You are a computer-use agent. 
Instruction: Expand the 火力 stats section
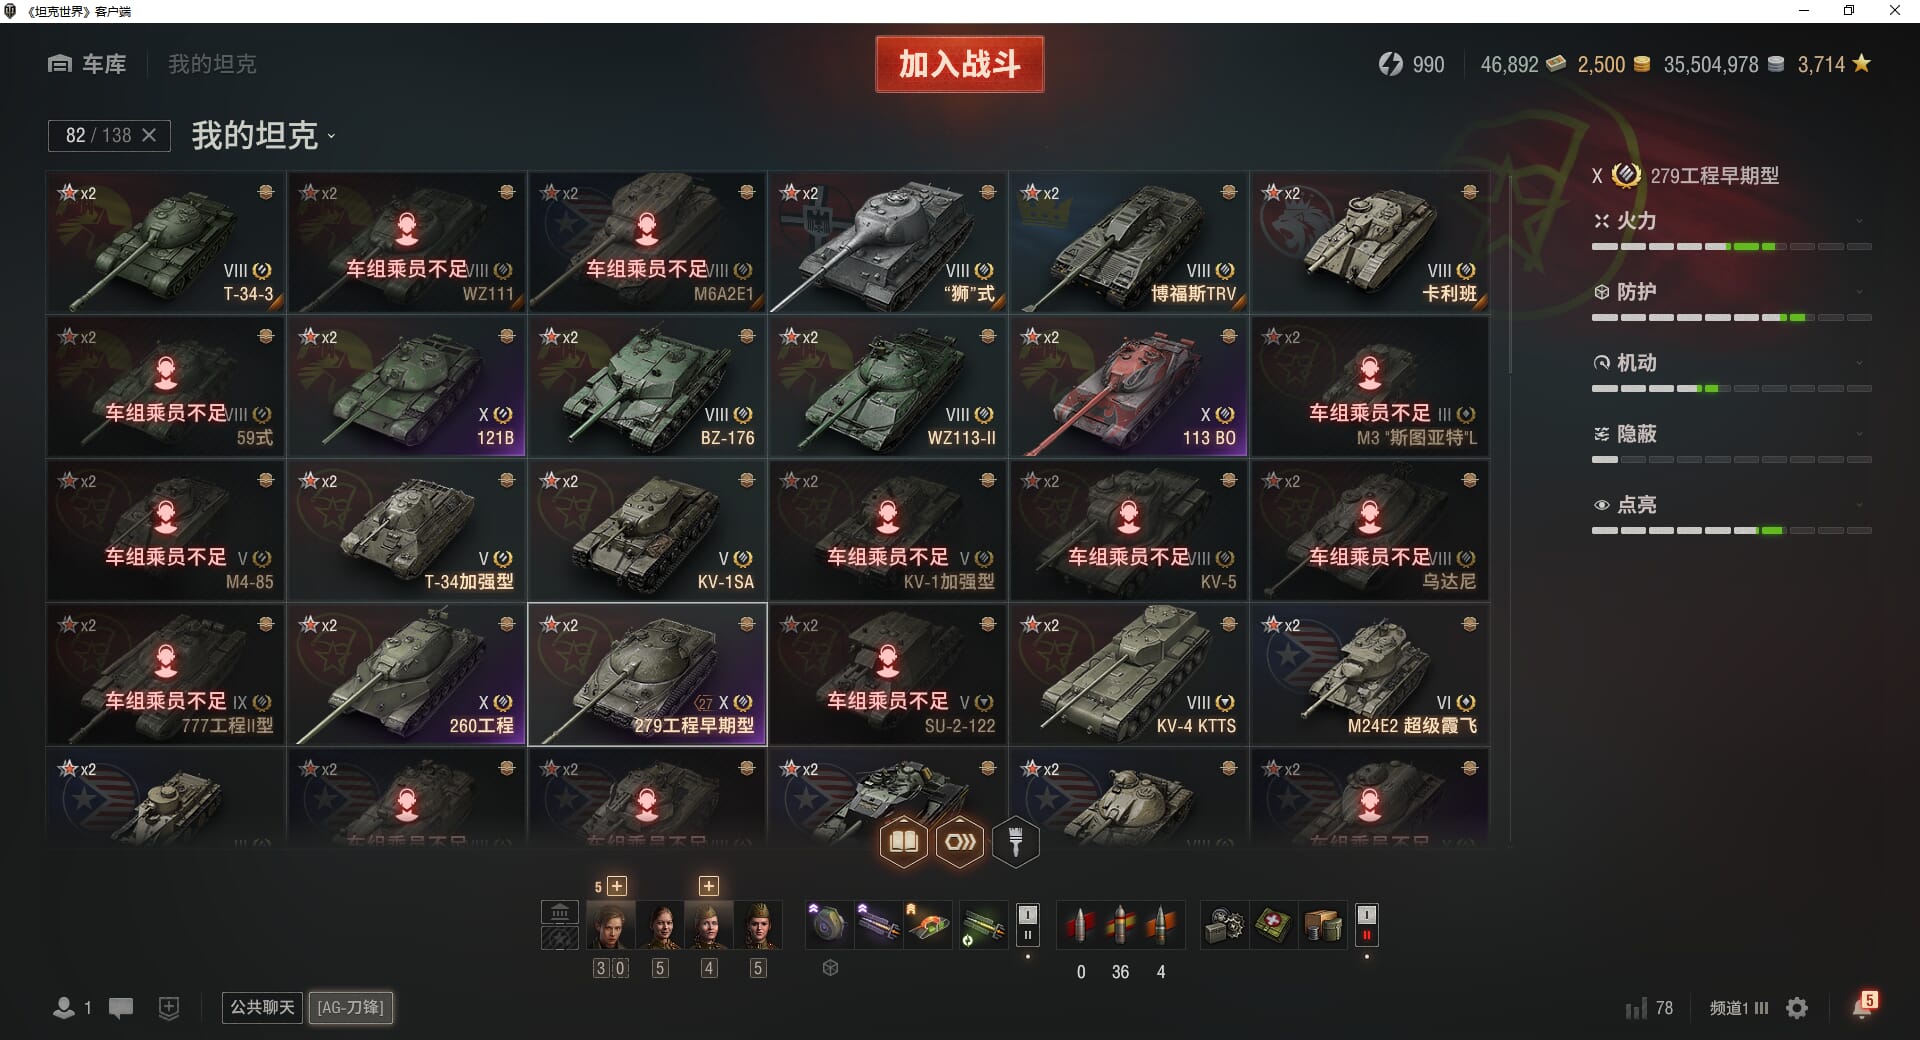[1731, 221]
